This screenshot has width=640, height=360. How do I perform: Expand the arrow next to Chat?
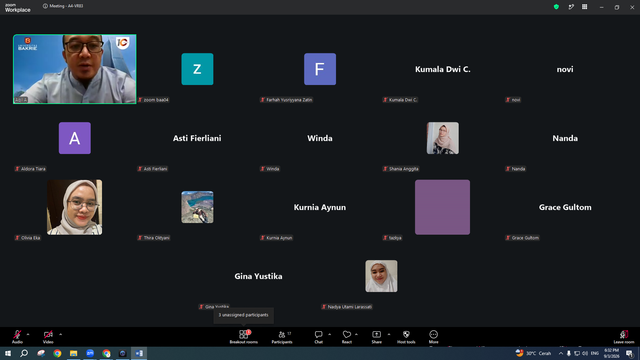coord(329,334)
